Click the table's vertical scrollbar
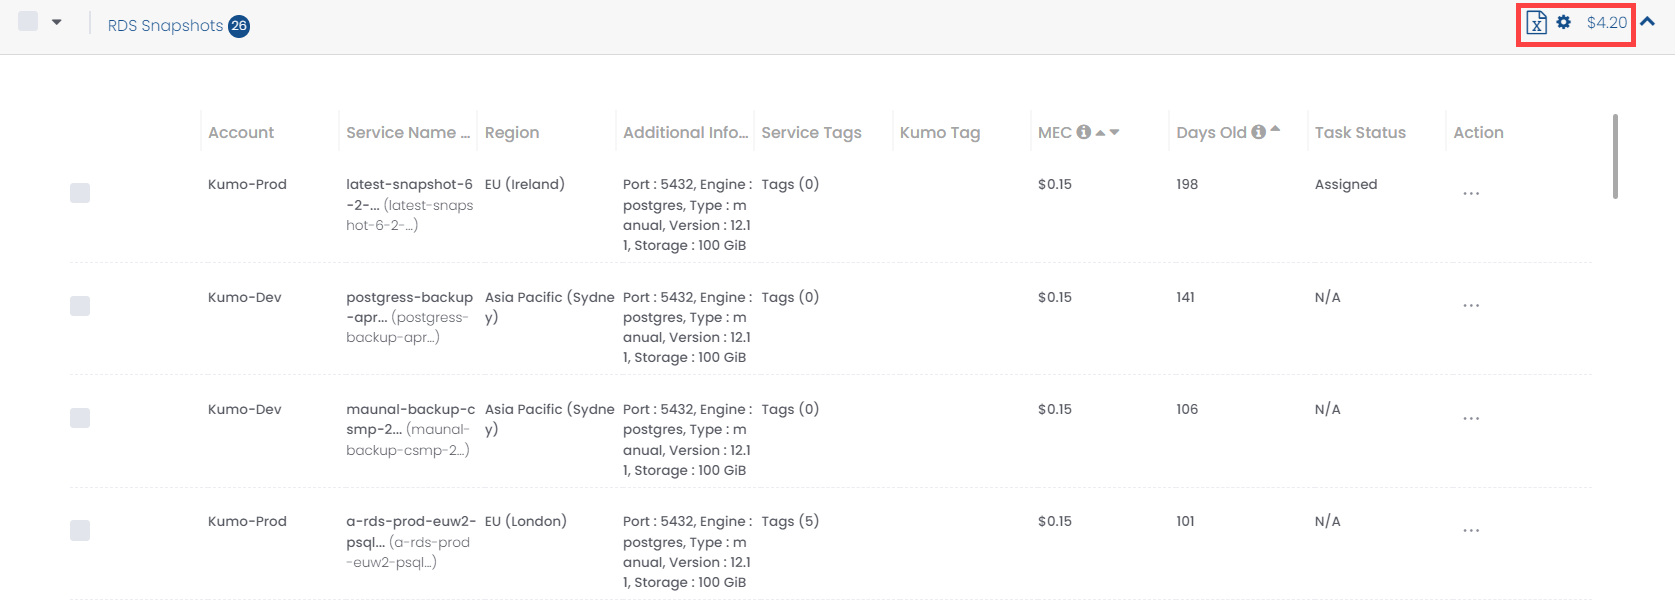1675x602 pixels. 1615,157
